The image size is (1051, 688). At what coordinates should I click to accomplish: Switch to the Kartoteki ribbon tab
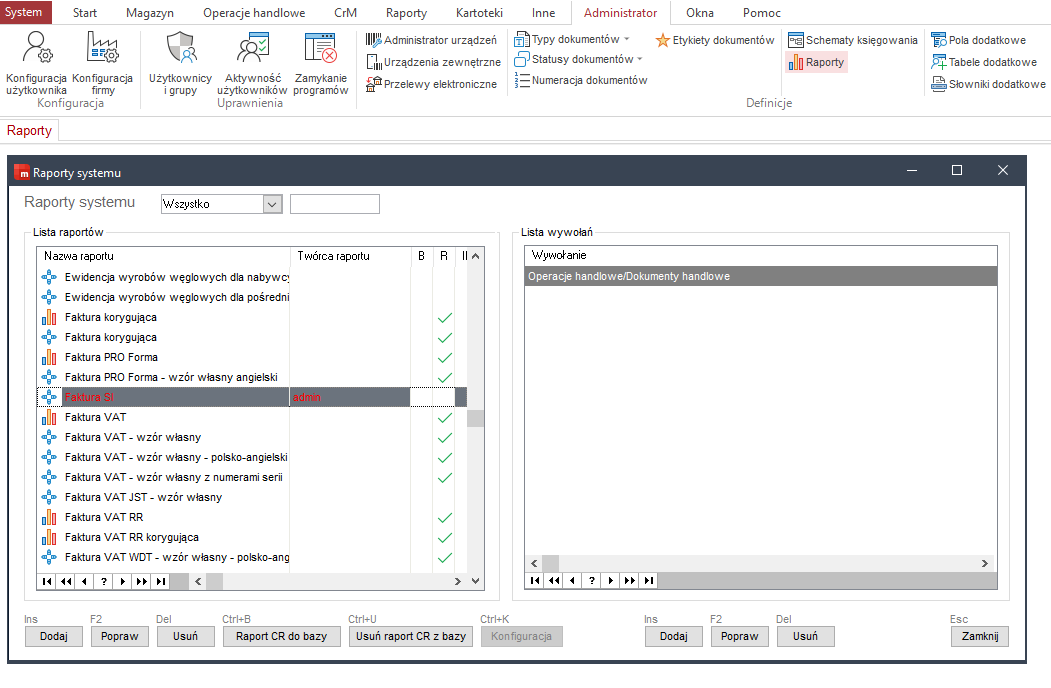tap(479, 13)
